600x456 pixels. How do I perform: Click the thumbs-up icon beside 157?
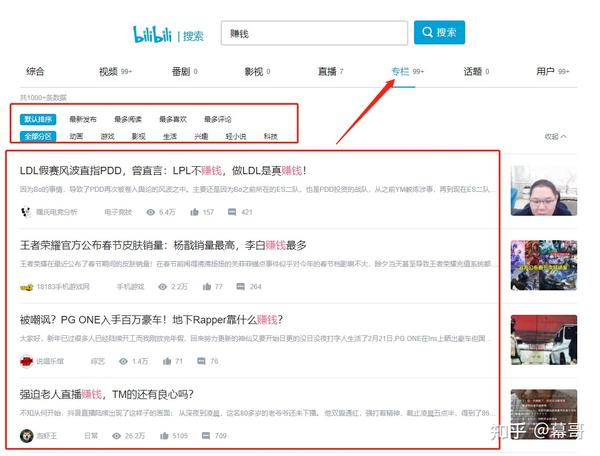194,212
